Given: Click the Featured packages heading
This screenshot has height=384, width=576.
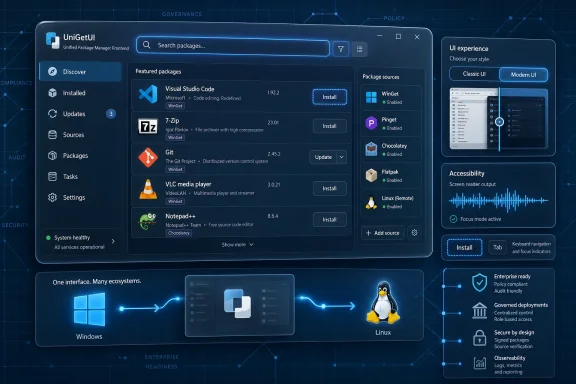Looking at the screenshot, I should click(158, 71).
